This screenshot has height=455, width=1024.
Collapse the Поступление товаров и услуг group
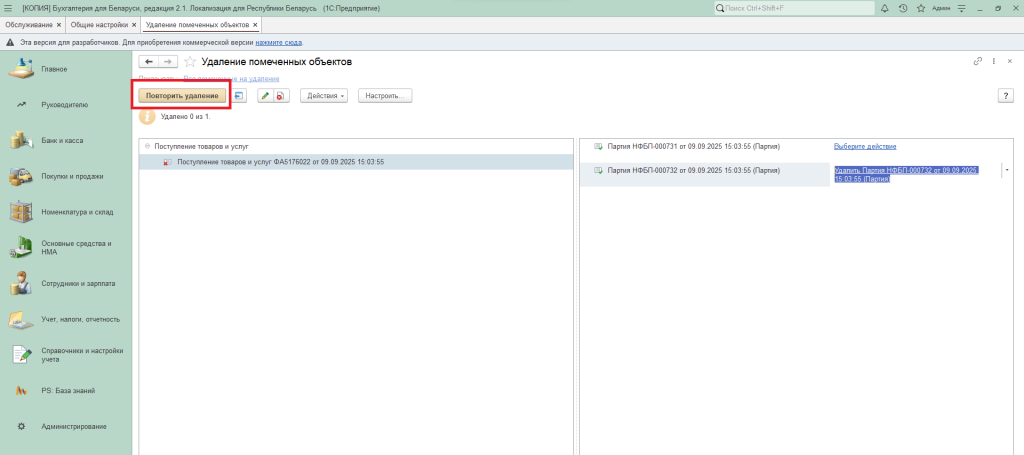(148, 146)
